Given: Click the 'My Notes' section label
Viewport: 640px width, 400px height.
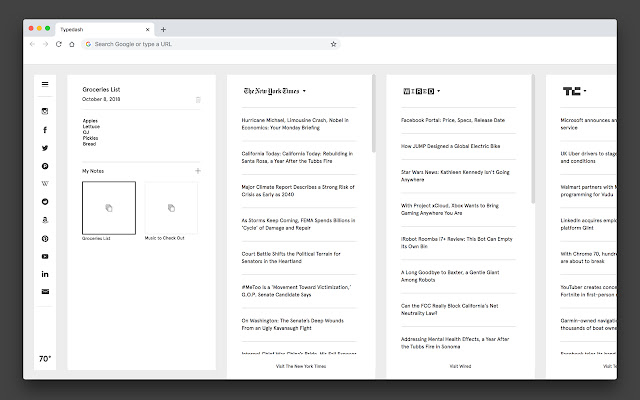Looking at the screenshot, I should click(93, 171).
